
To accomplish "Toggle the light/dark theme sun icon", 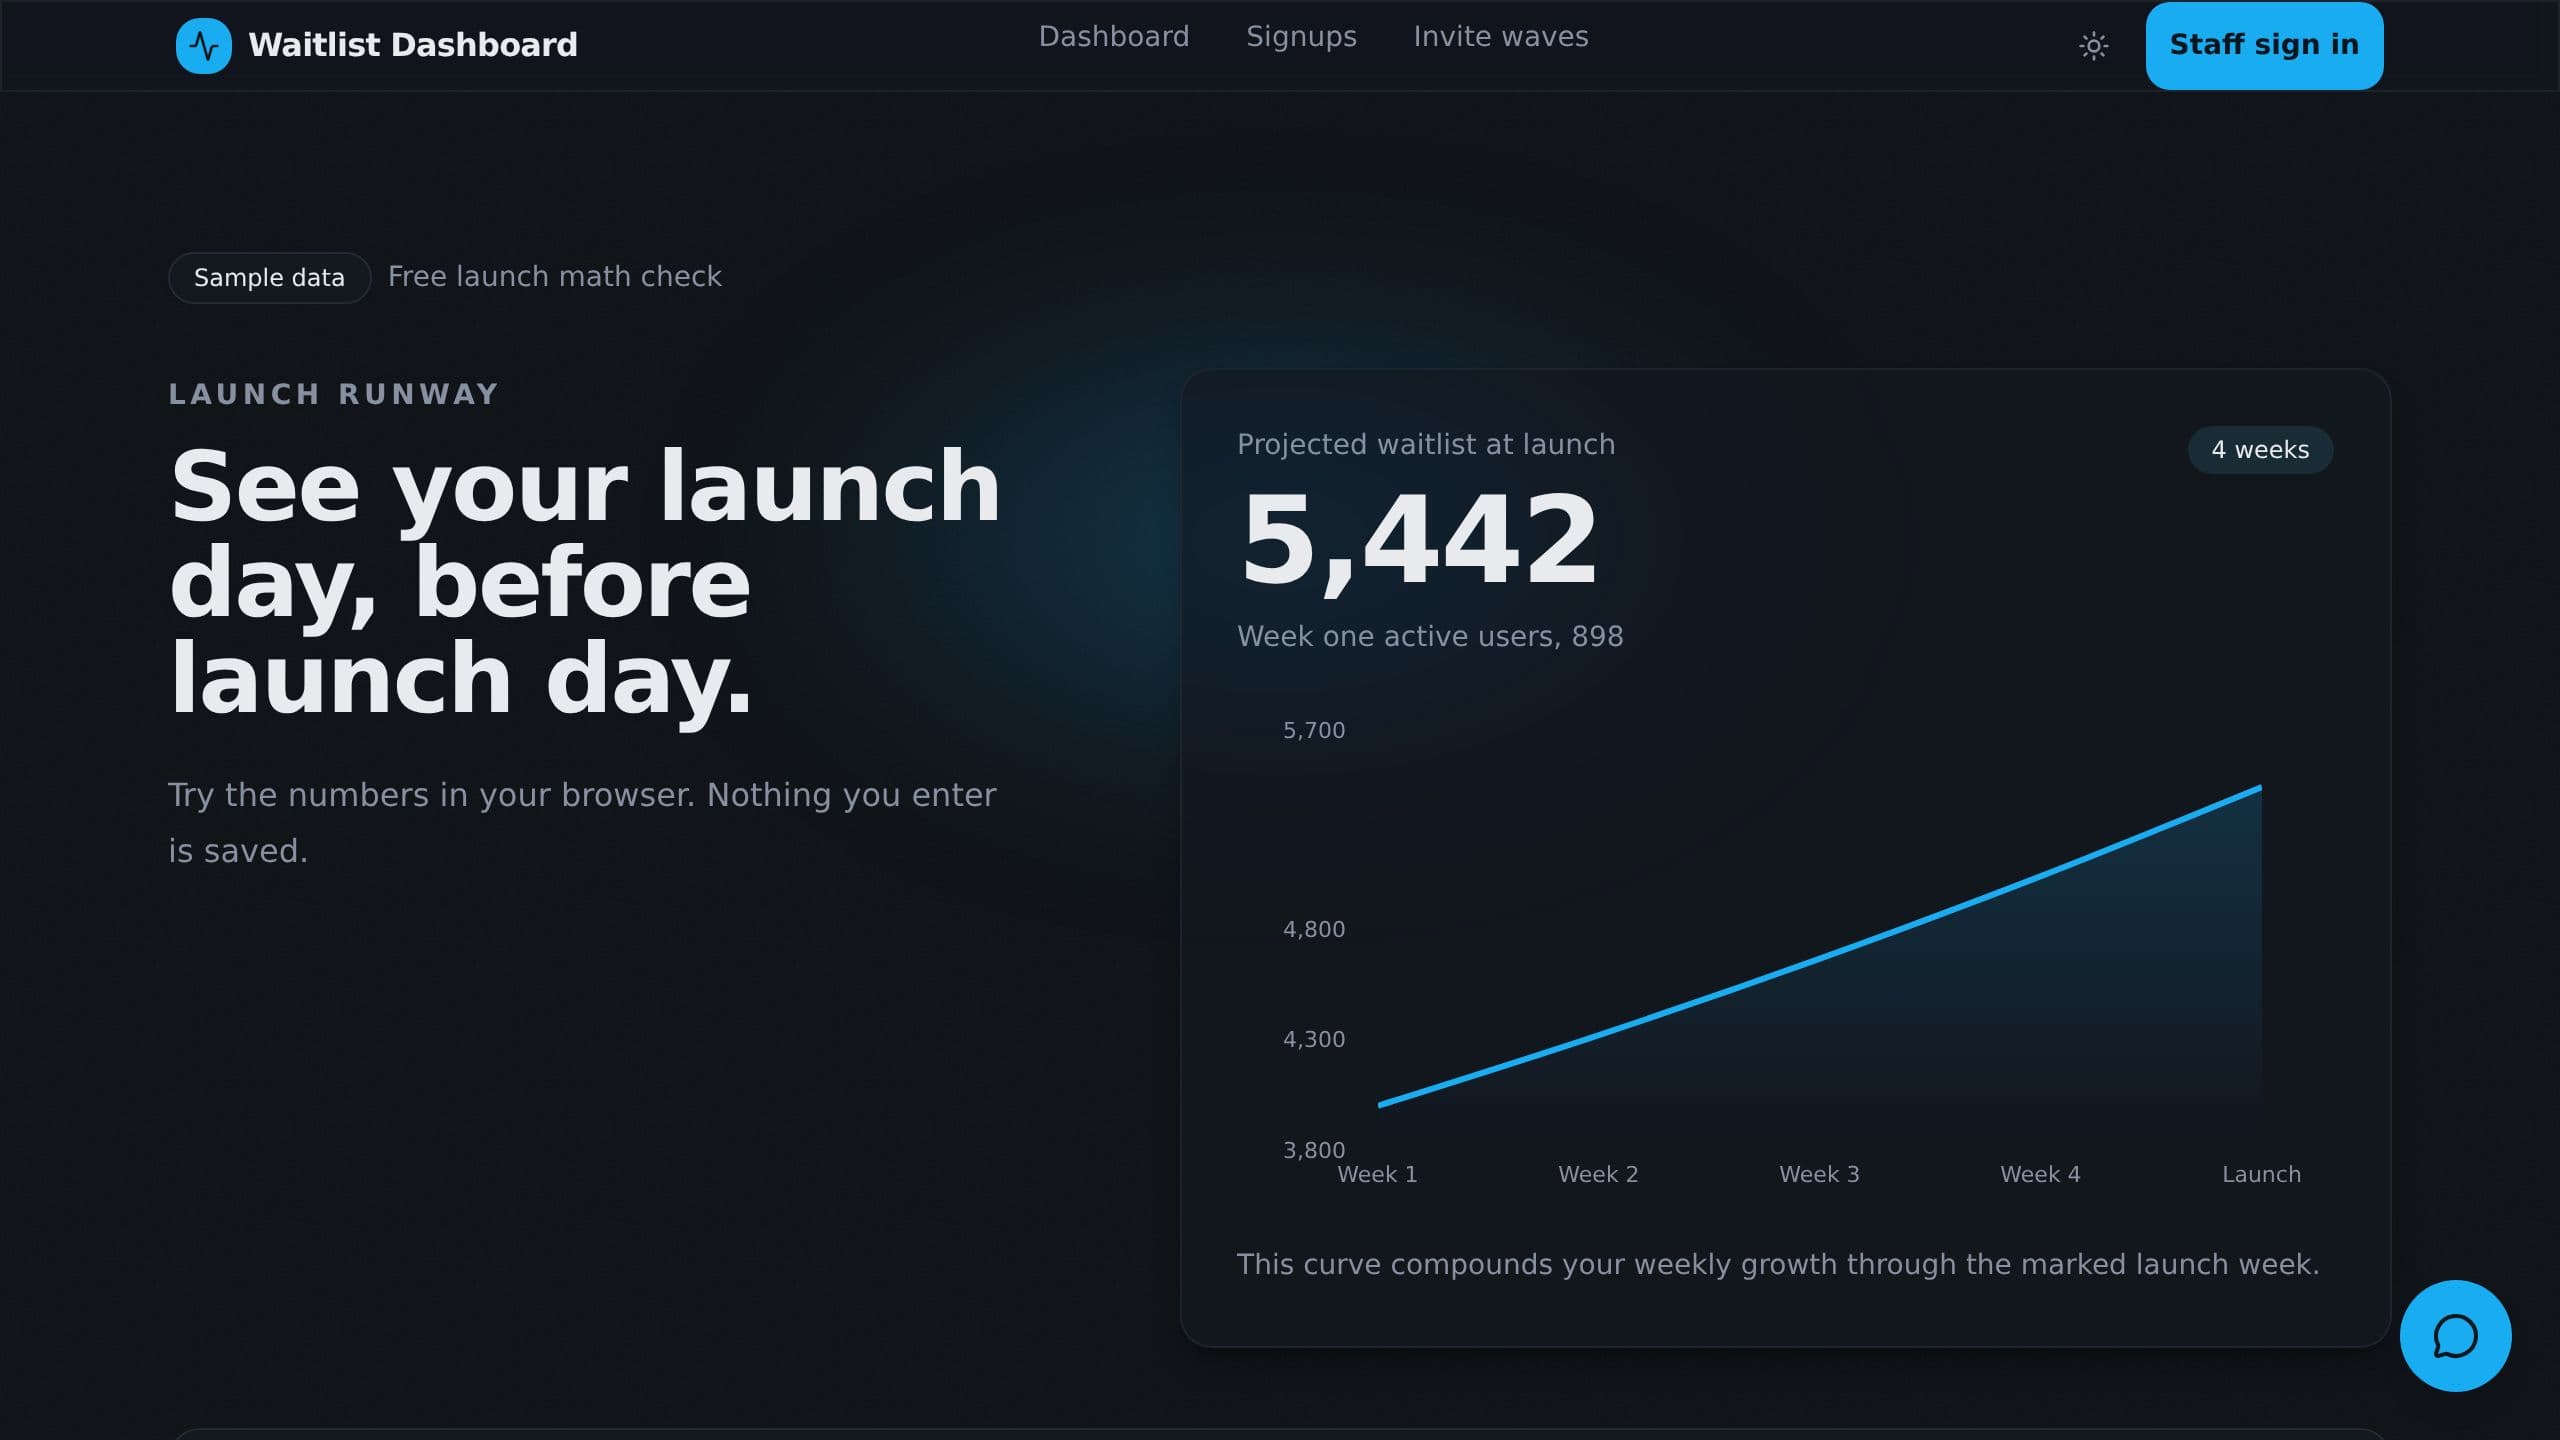I will [x=2093, y=46].
